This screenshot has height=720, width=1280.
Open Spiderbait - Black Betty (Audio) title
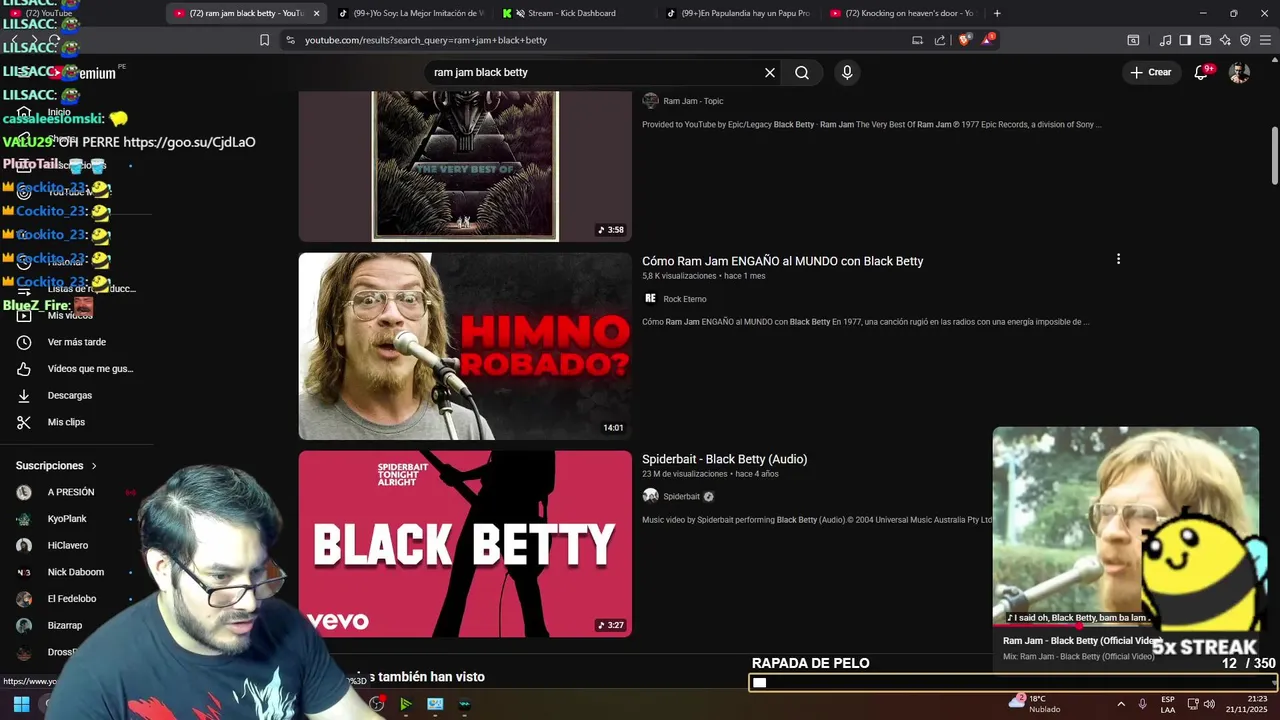pyautogui.click(x=724, y=459)
